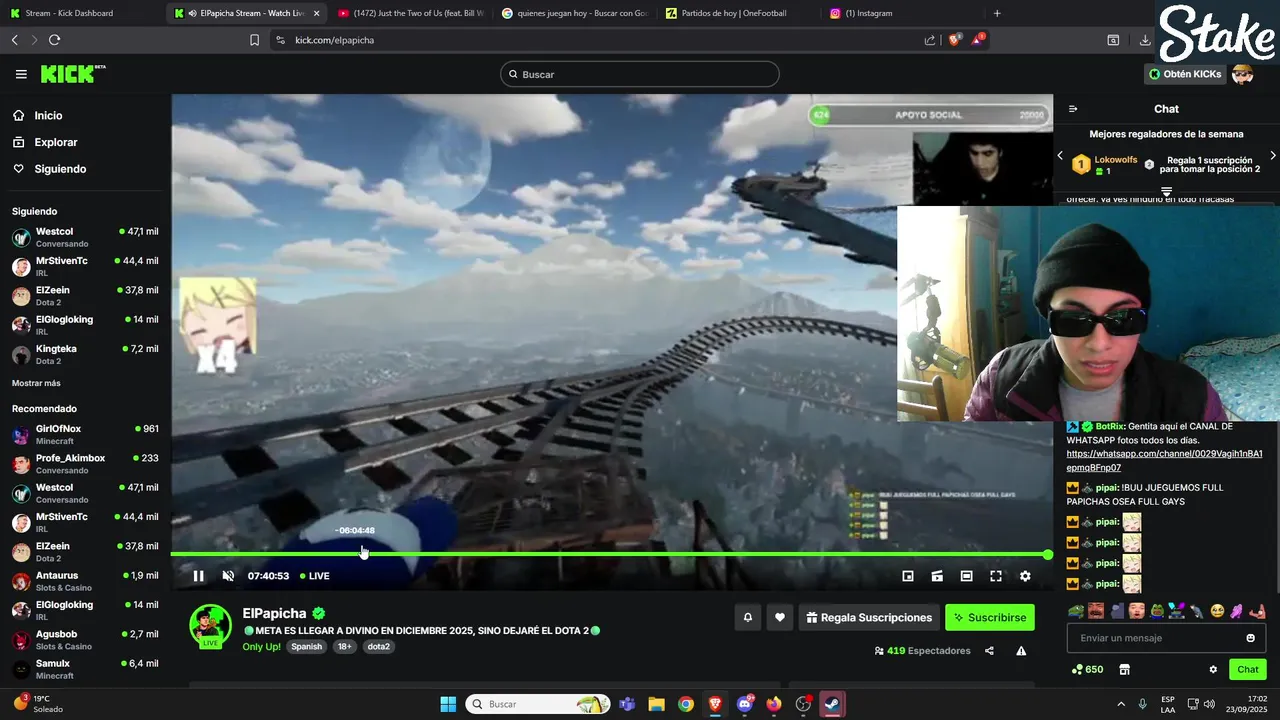Expand Mostrar más in following list
Image resolution: width=1280 pixels, height=720 pixels.
click(x=36, y=383)
